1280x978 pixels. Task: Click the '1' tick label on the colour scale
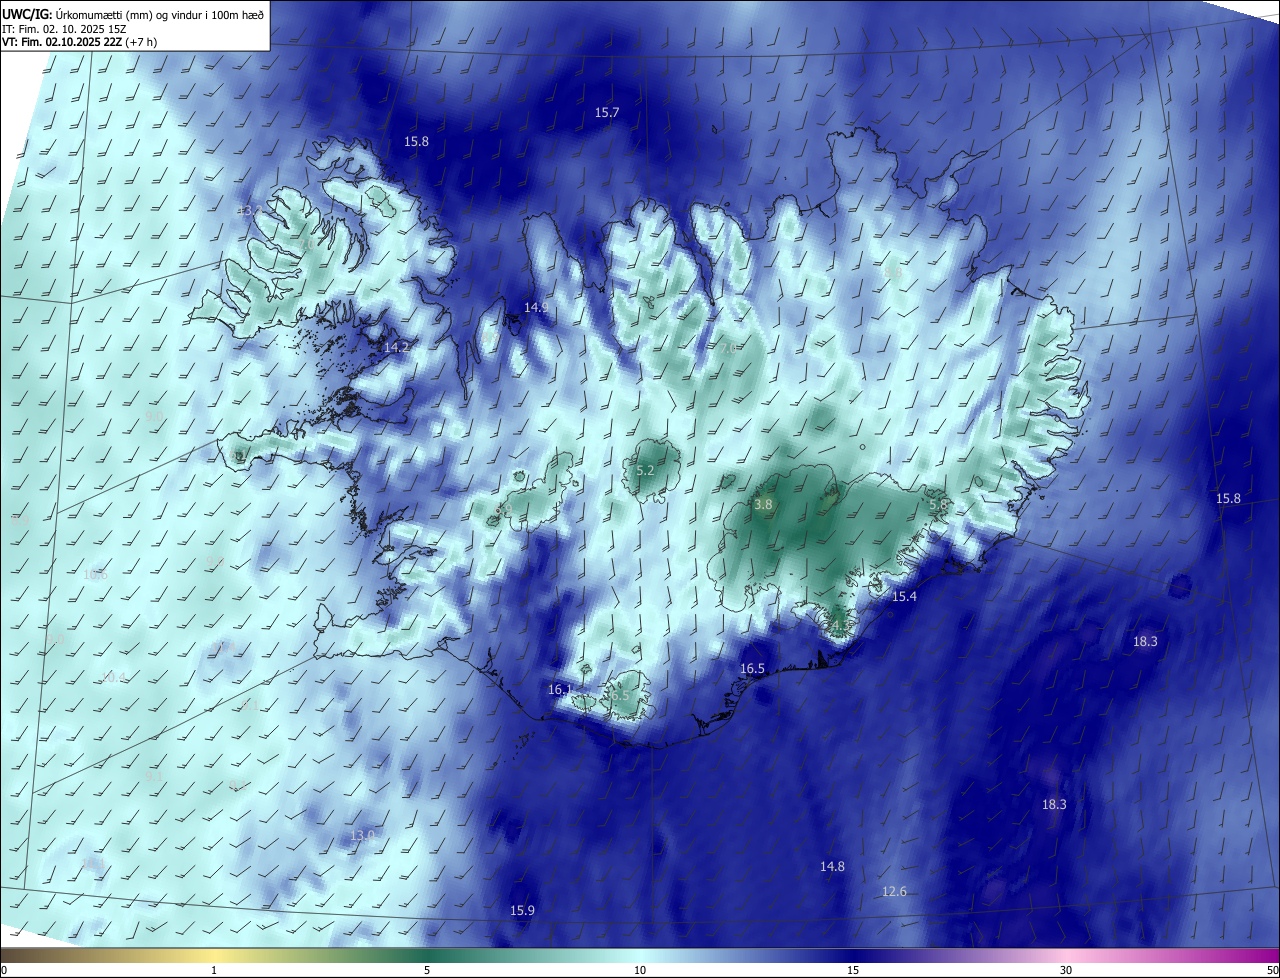(x=215, y=970)
